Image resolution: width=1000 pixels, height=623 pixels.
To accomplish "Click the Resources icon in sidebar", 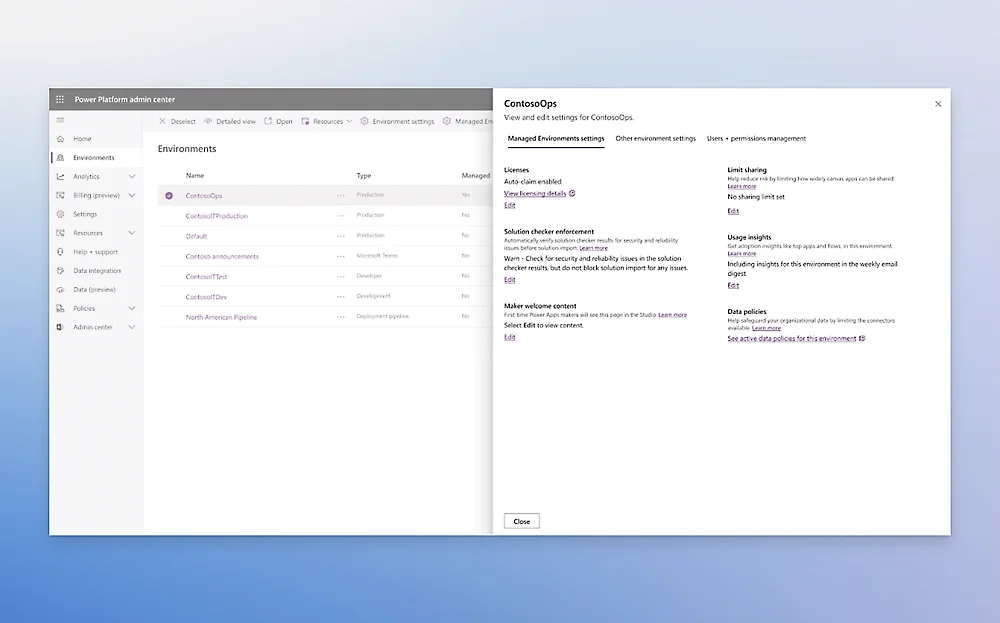I will pyautogui.click(x=61, y=233).
